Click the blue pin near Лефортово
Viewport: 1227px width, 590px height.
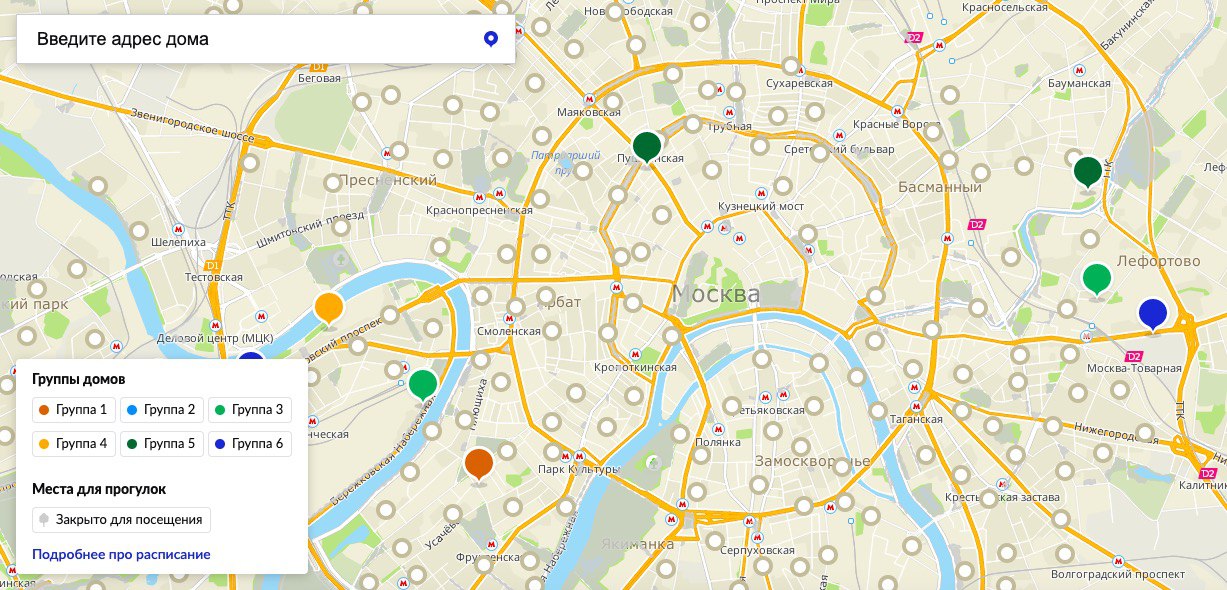[x=1153, y=314]
